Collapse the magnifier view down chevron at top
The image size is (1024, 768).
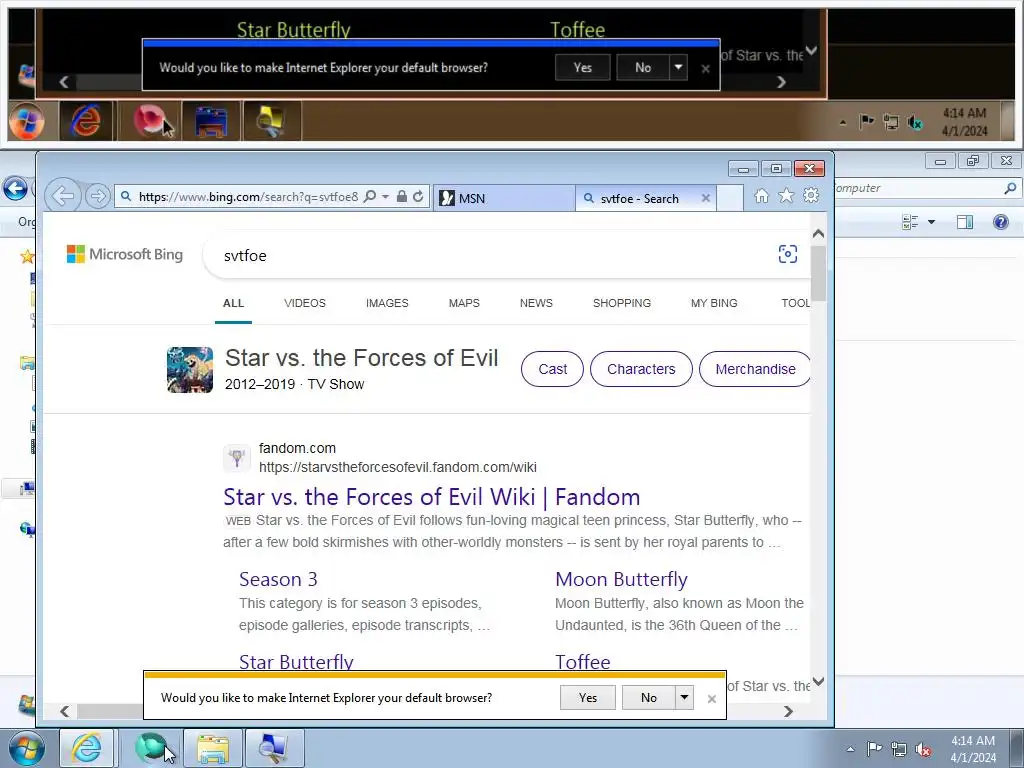tap(811, 50)
